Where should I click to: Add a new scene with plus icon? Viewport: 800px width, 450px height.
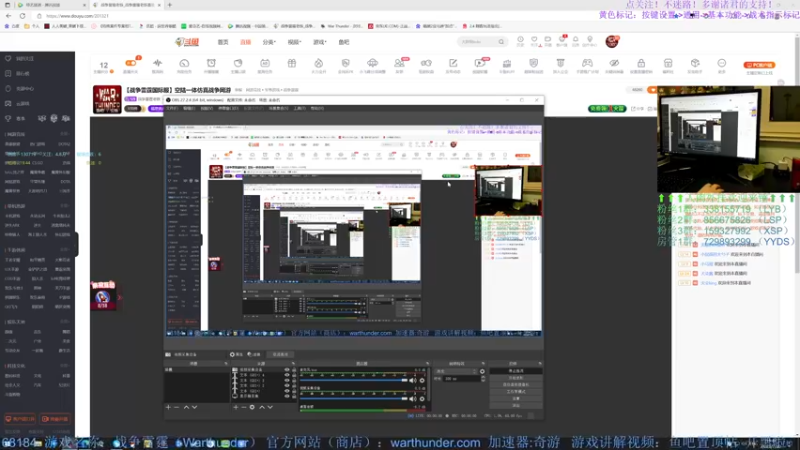168,407
